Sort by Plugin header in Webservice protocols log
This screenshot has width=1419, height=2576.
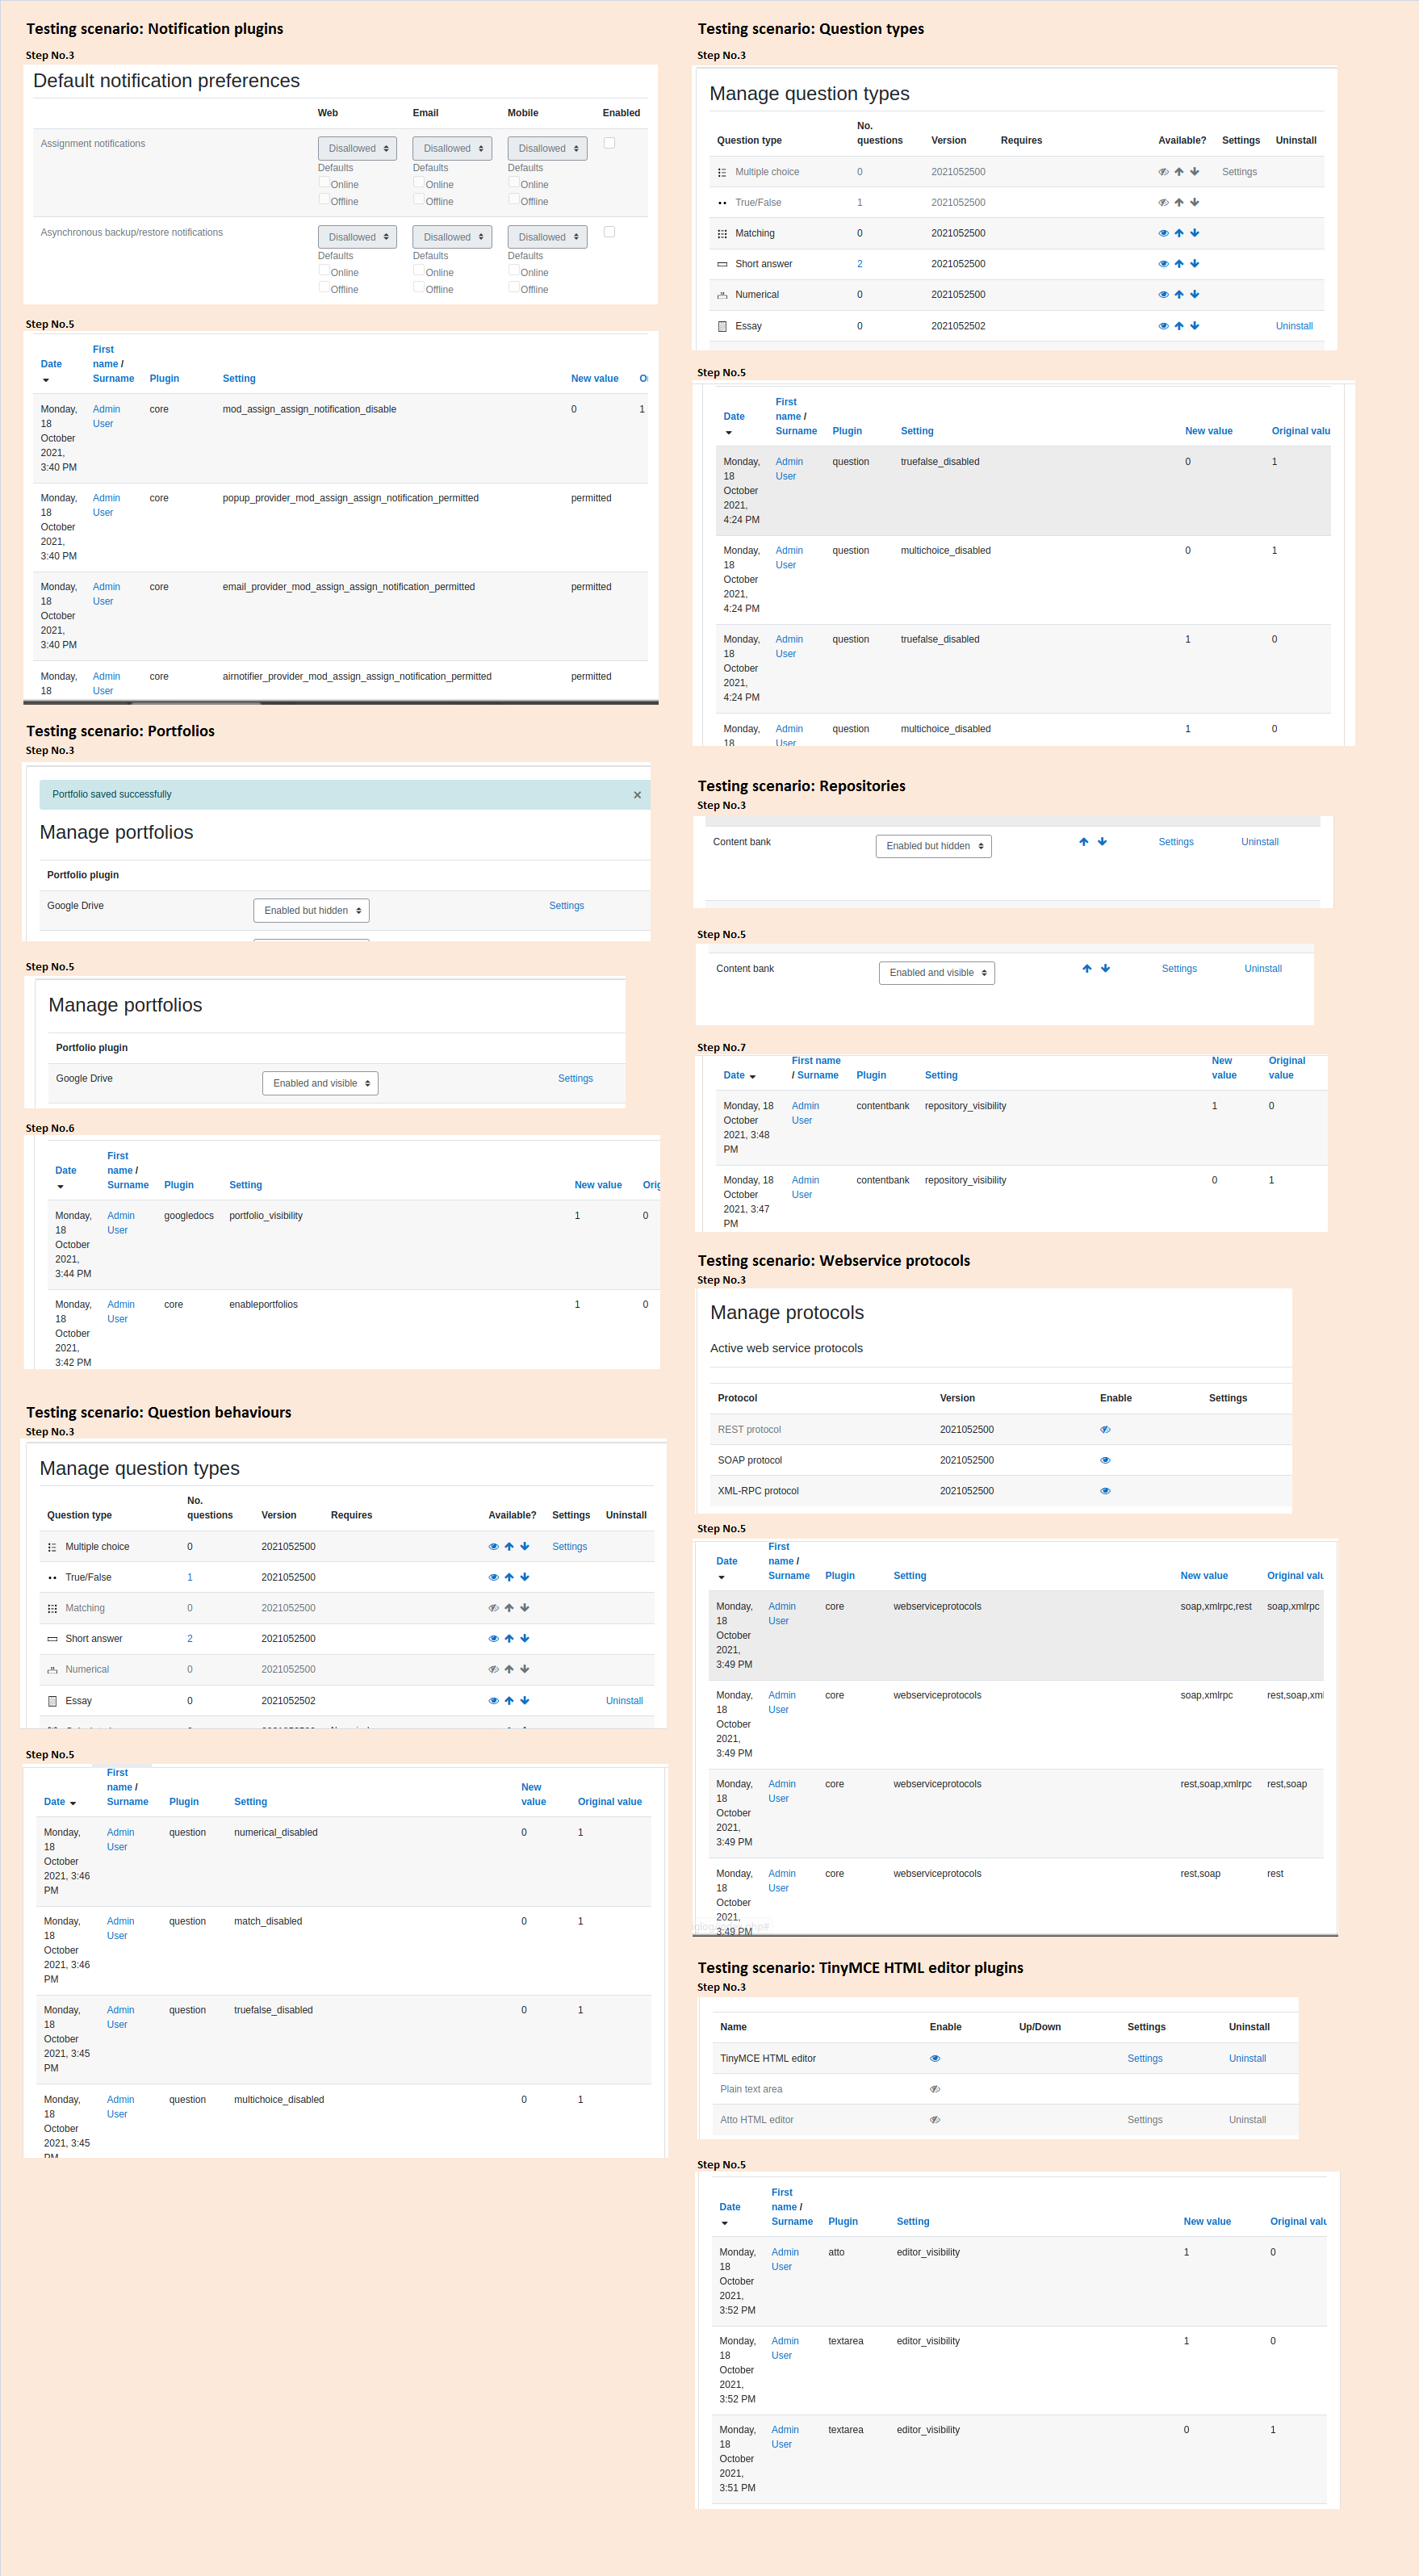point(839,1577)
